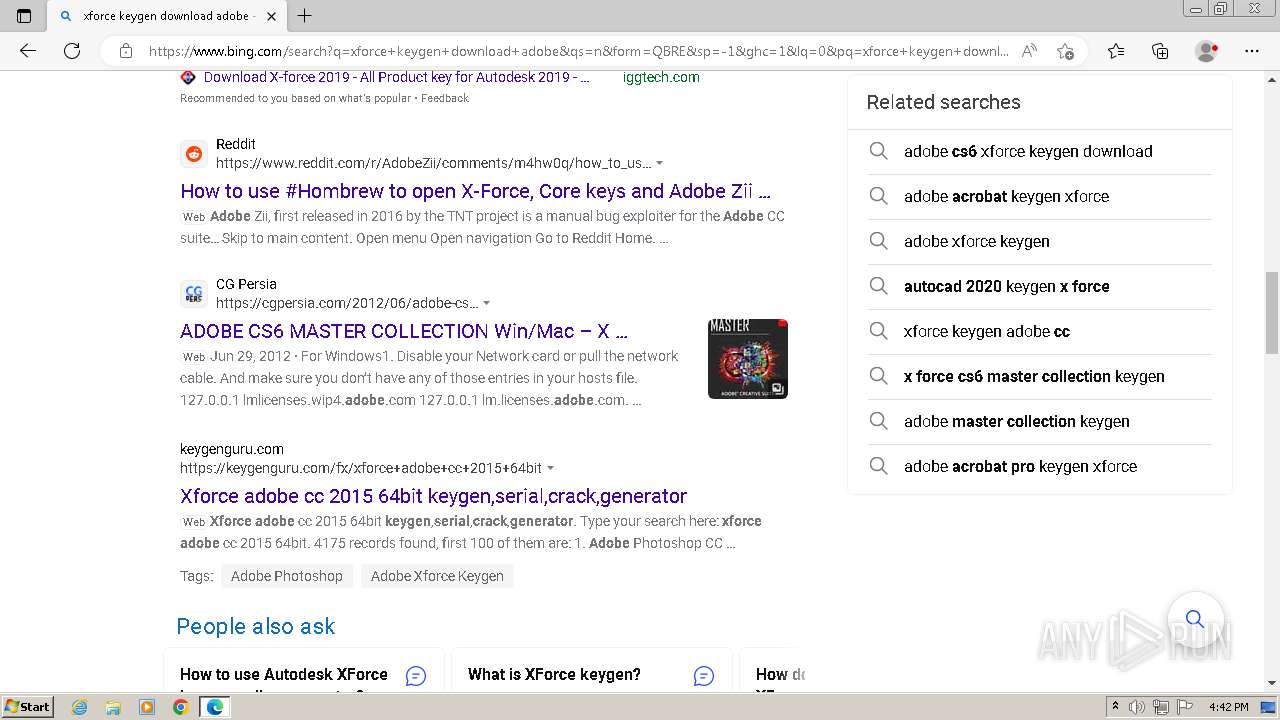Close the xforce keygen search tab

pyautogui.click(x=271, y=16)
